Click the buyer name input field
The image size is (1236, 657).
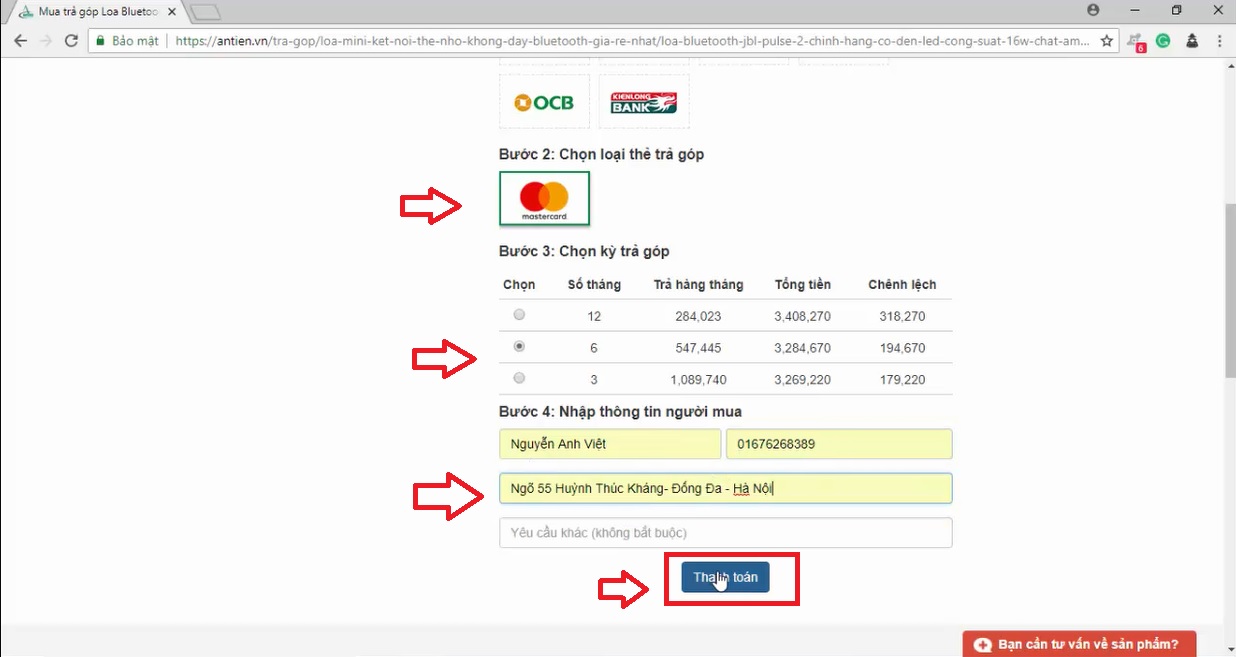click(609, 444)
